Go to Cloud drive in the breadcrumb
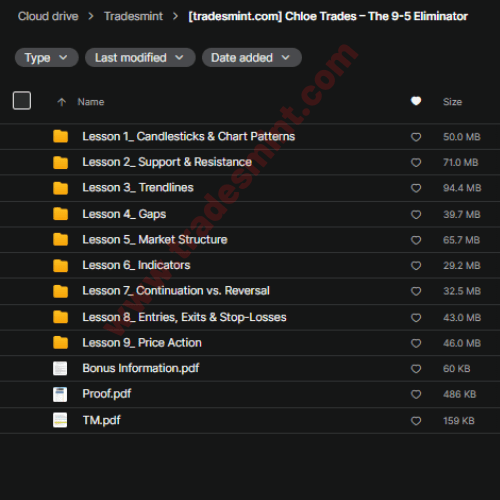 point(48,16)
